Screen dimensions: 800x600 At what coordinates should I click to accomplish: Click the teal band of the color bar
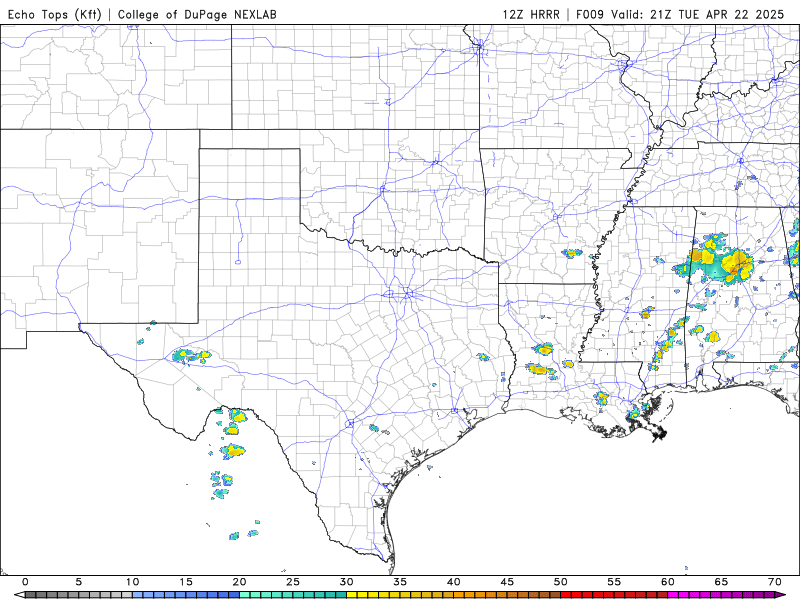tap(293, 595)
